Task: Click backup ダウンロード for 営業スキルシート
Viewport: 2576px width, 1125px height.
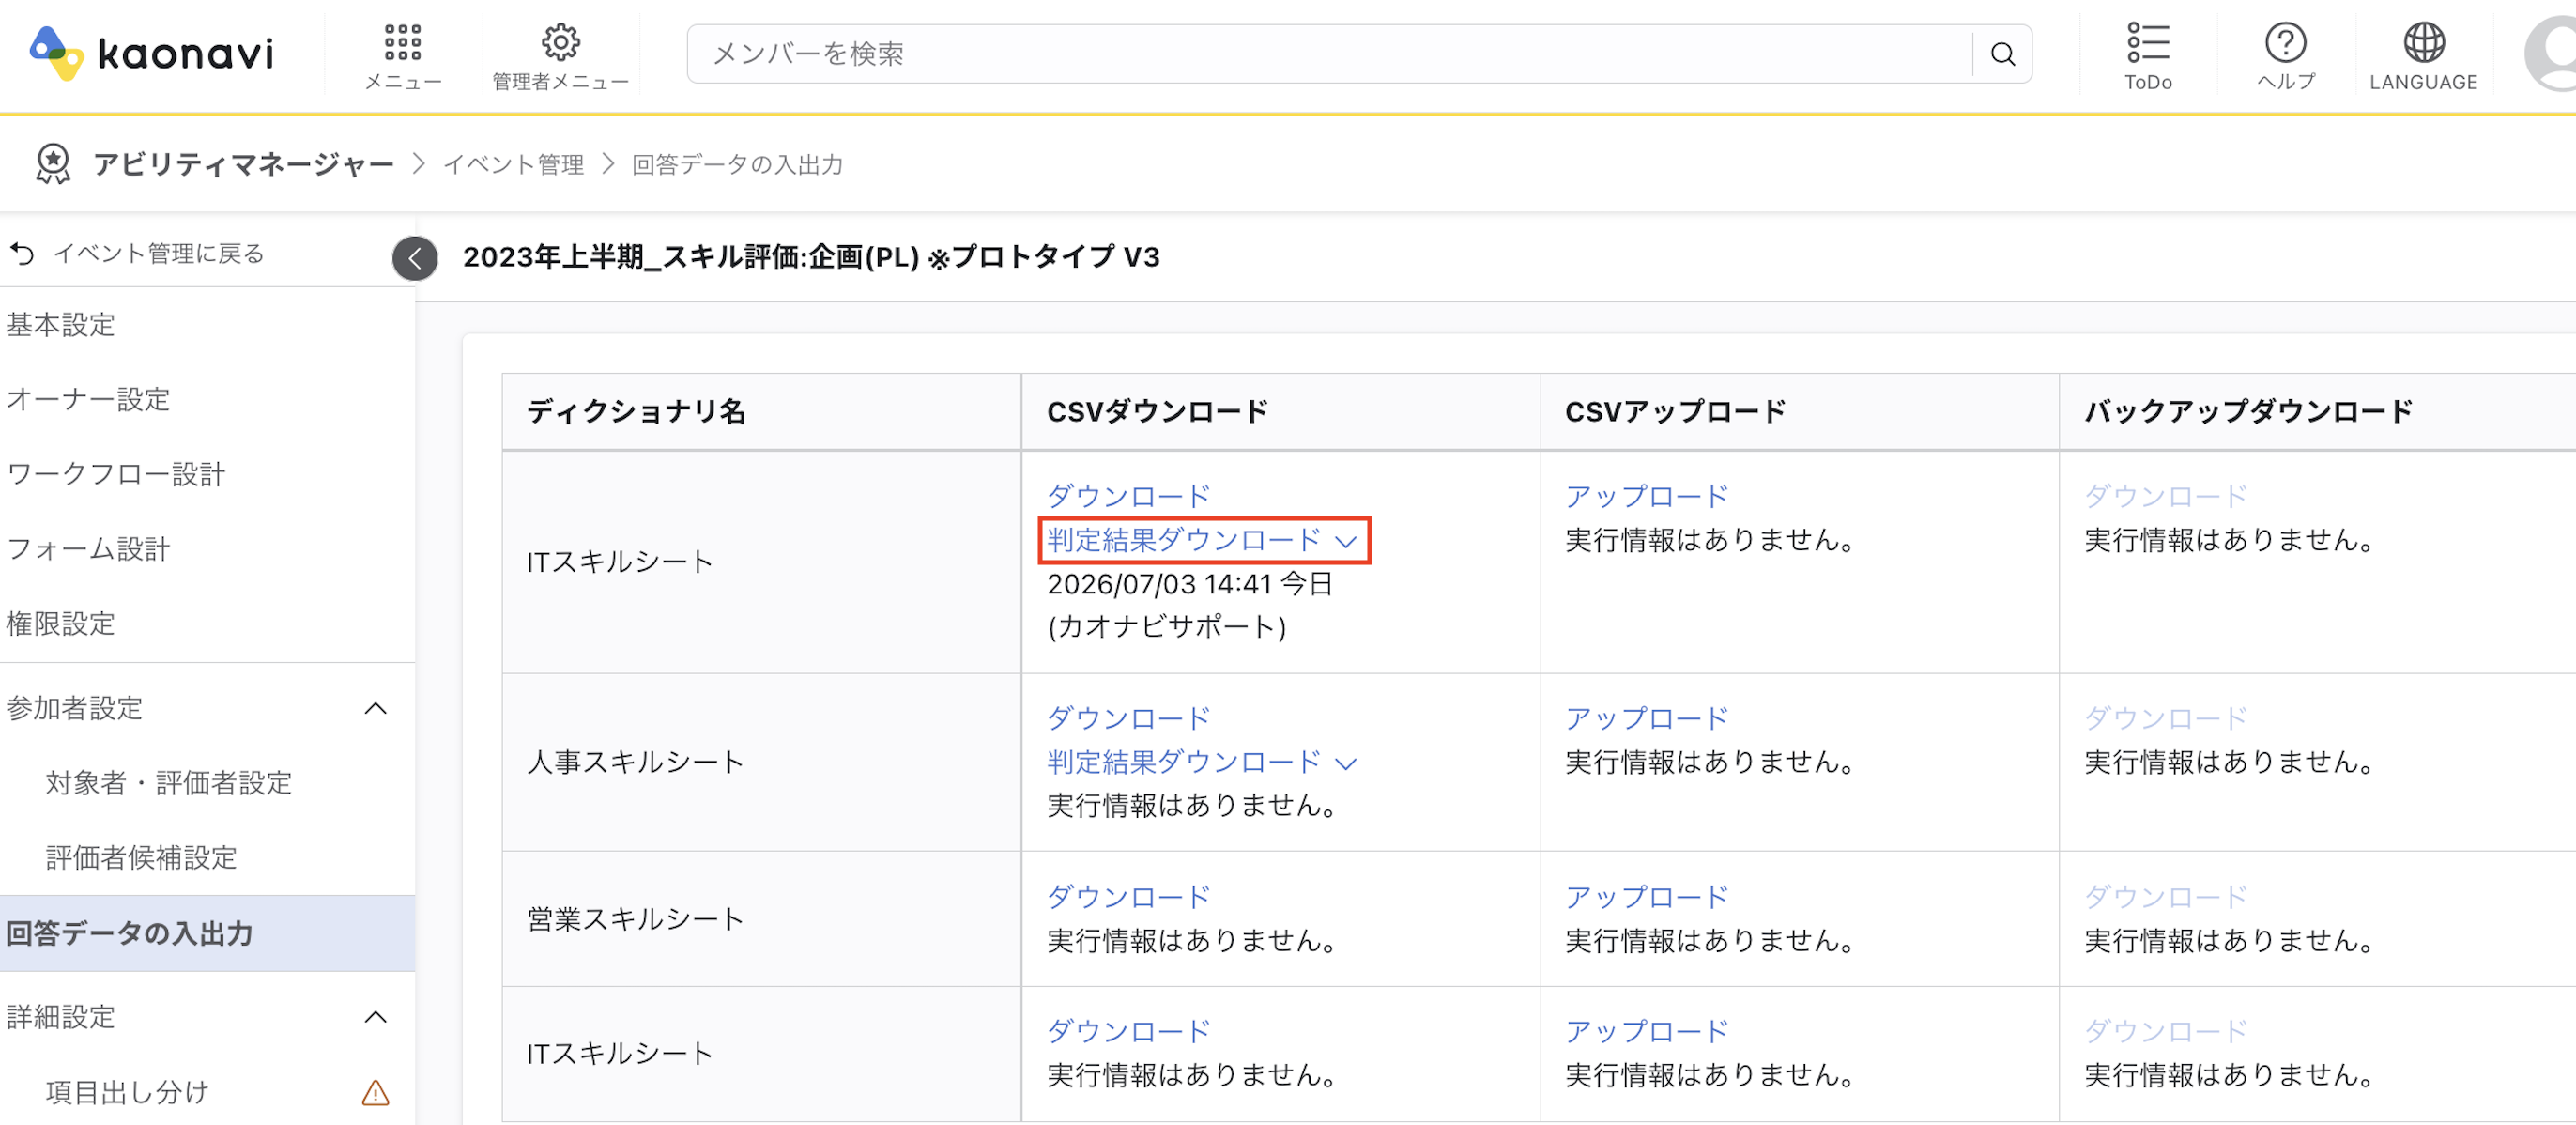Action: coord(2166,897)
